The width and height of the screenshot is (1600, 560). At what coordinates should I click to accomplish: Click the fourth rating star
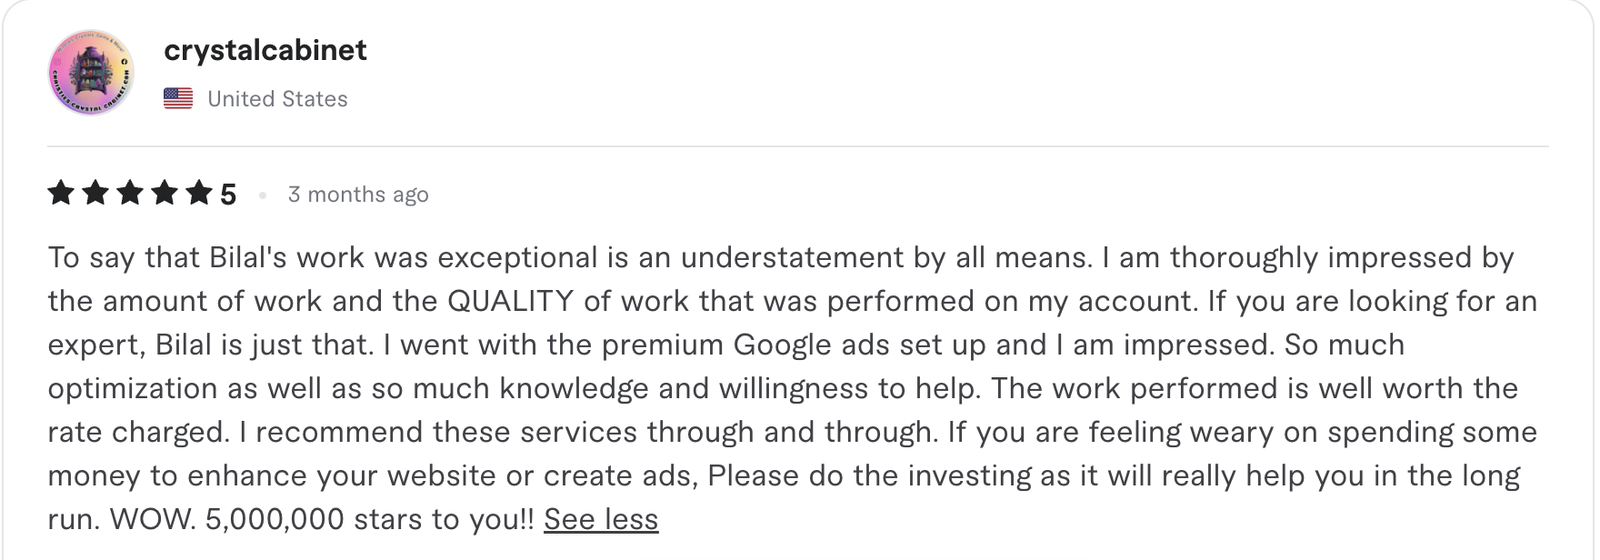(165, 193)
